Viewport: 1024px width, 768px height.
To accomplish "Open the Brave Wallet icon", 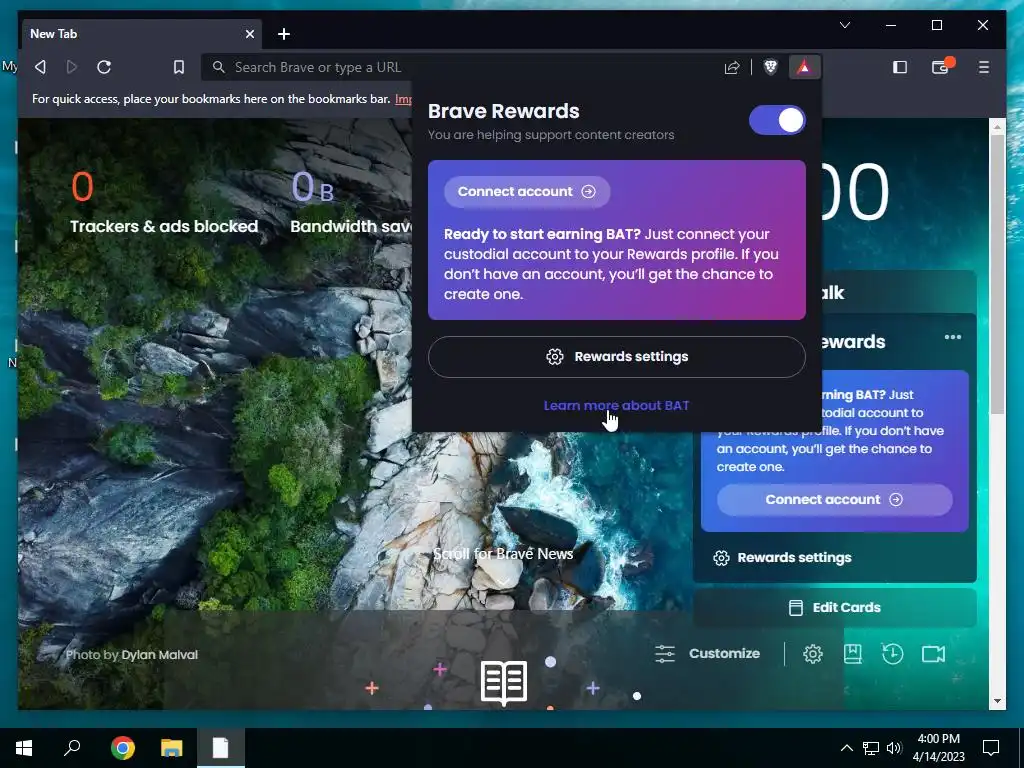I will (x=940, y=67).
